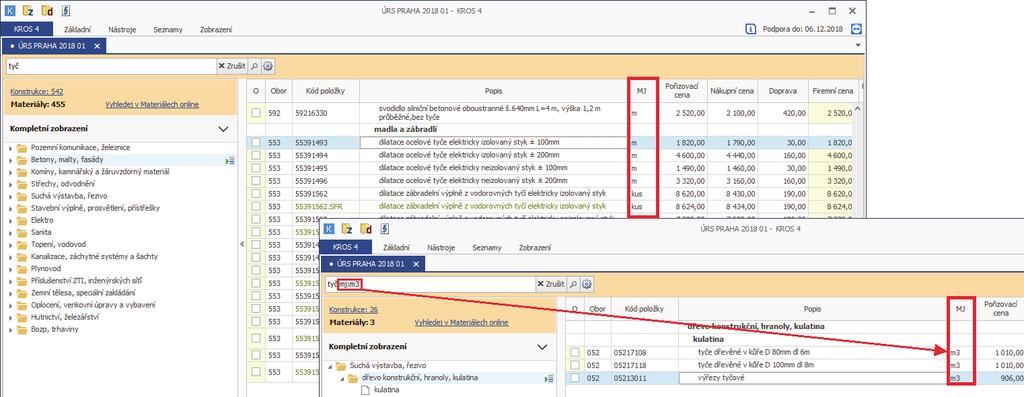Click Vyhledej v Materiálech online in the back window
This screenshot has height=397, width=1024.
click(x=152, y=104)
